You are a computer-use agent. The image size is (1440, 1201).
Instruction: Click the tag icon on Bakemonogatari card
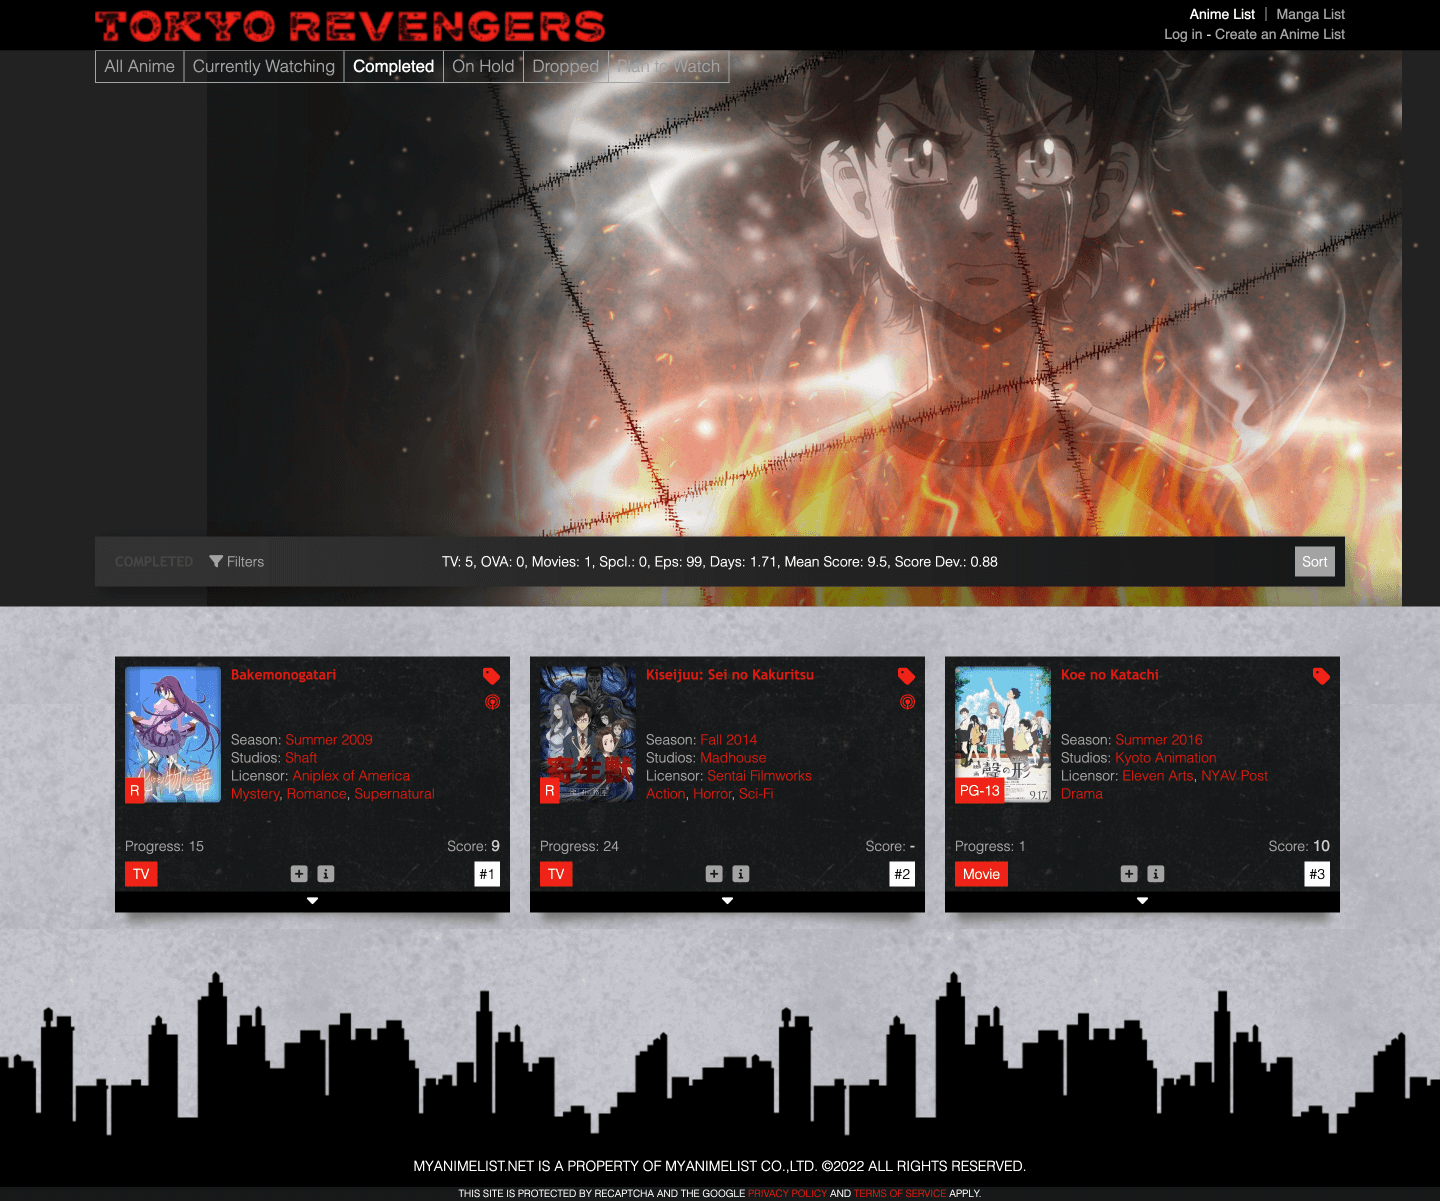491,676
